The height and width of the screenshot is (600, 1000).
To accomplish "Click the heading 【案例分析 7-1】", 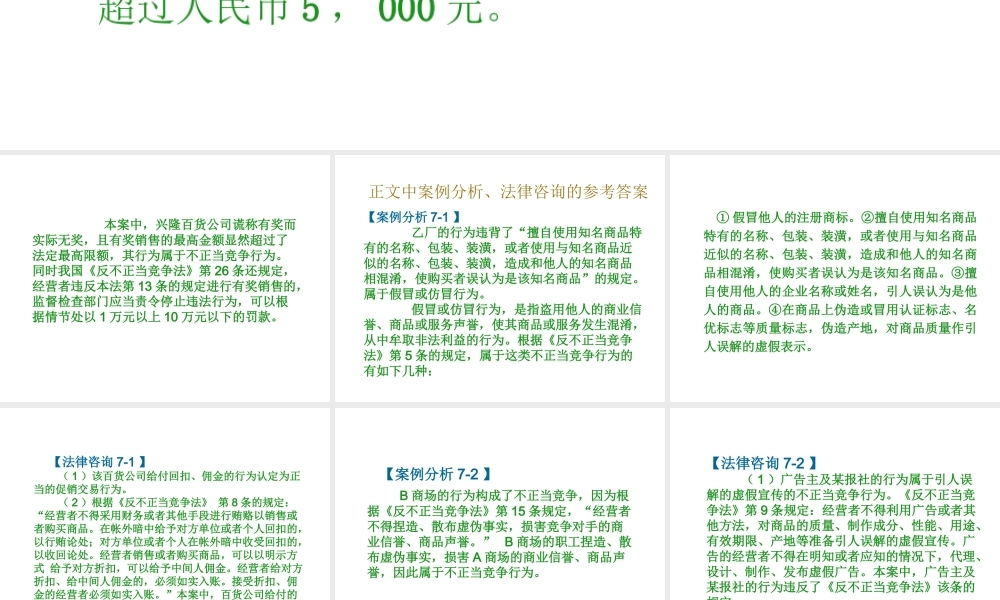I will tap(413, 217).
